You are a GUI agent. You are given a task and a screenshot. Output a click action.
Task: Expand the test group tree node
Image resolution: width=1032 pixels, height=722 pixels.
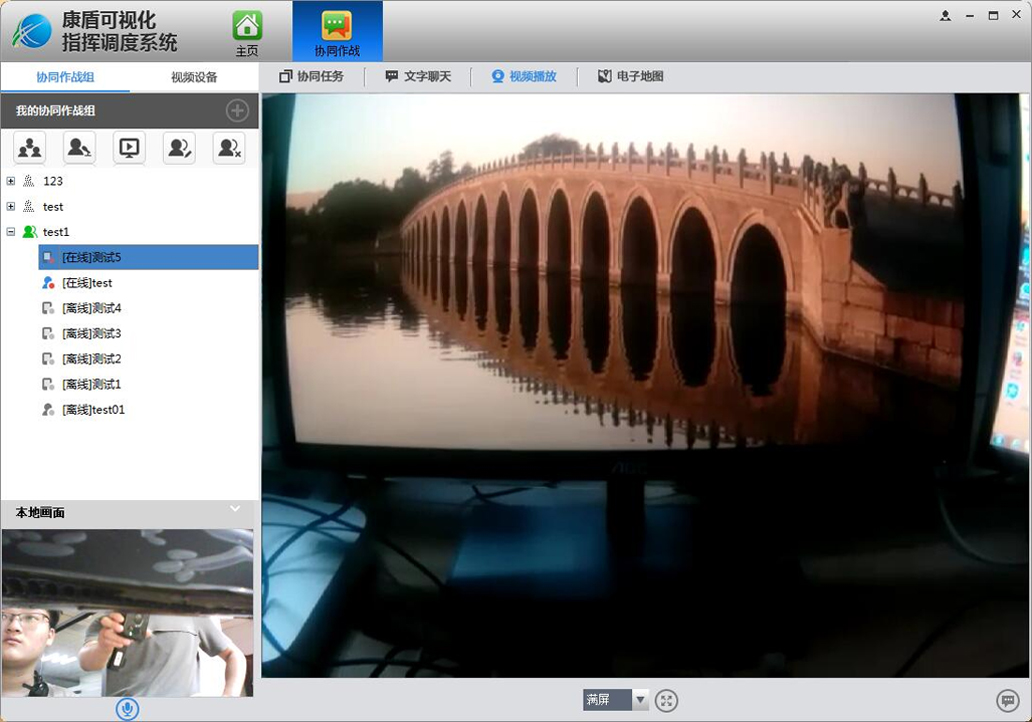(x=11, y=207)
